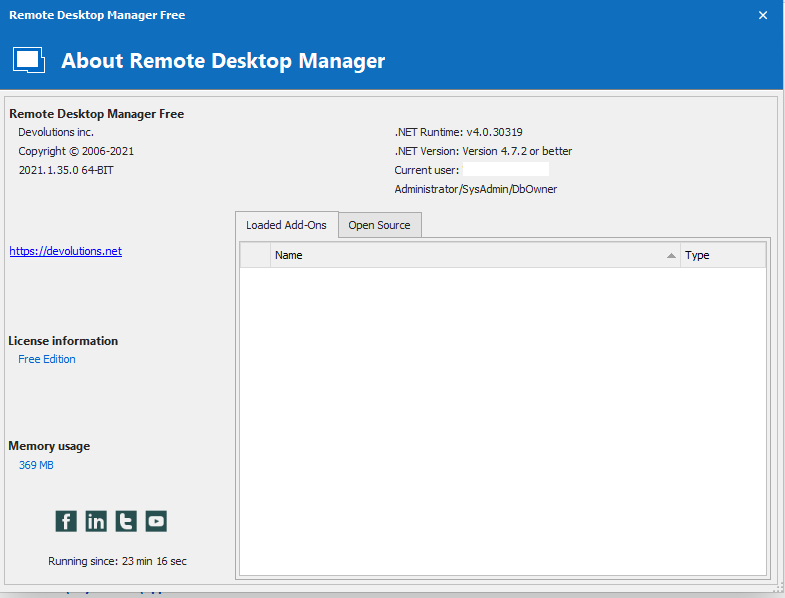The image size is (785, 598).
Task: Click the Copyright © 2006-2021 text
Action: pos(76,151)
